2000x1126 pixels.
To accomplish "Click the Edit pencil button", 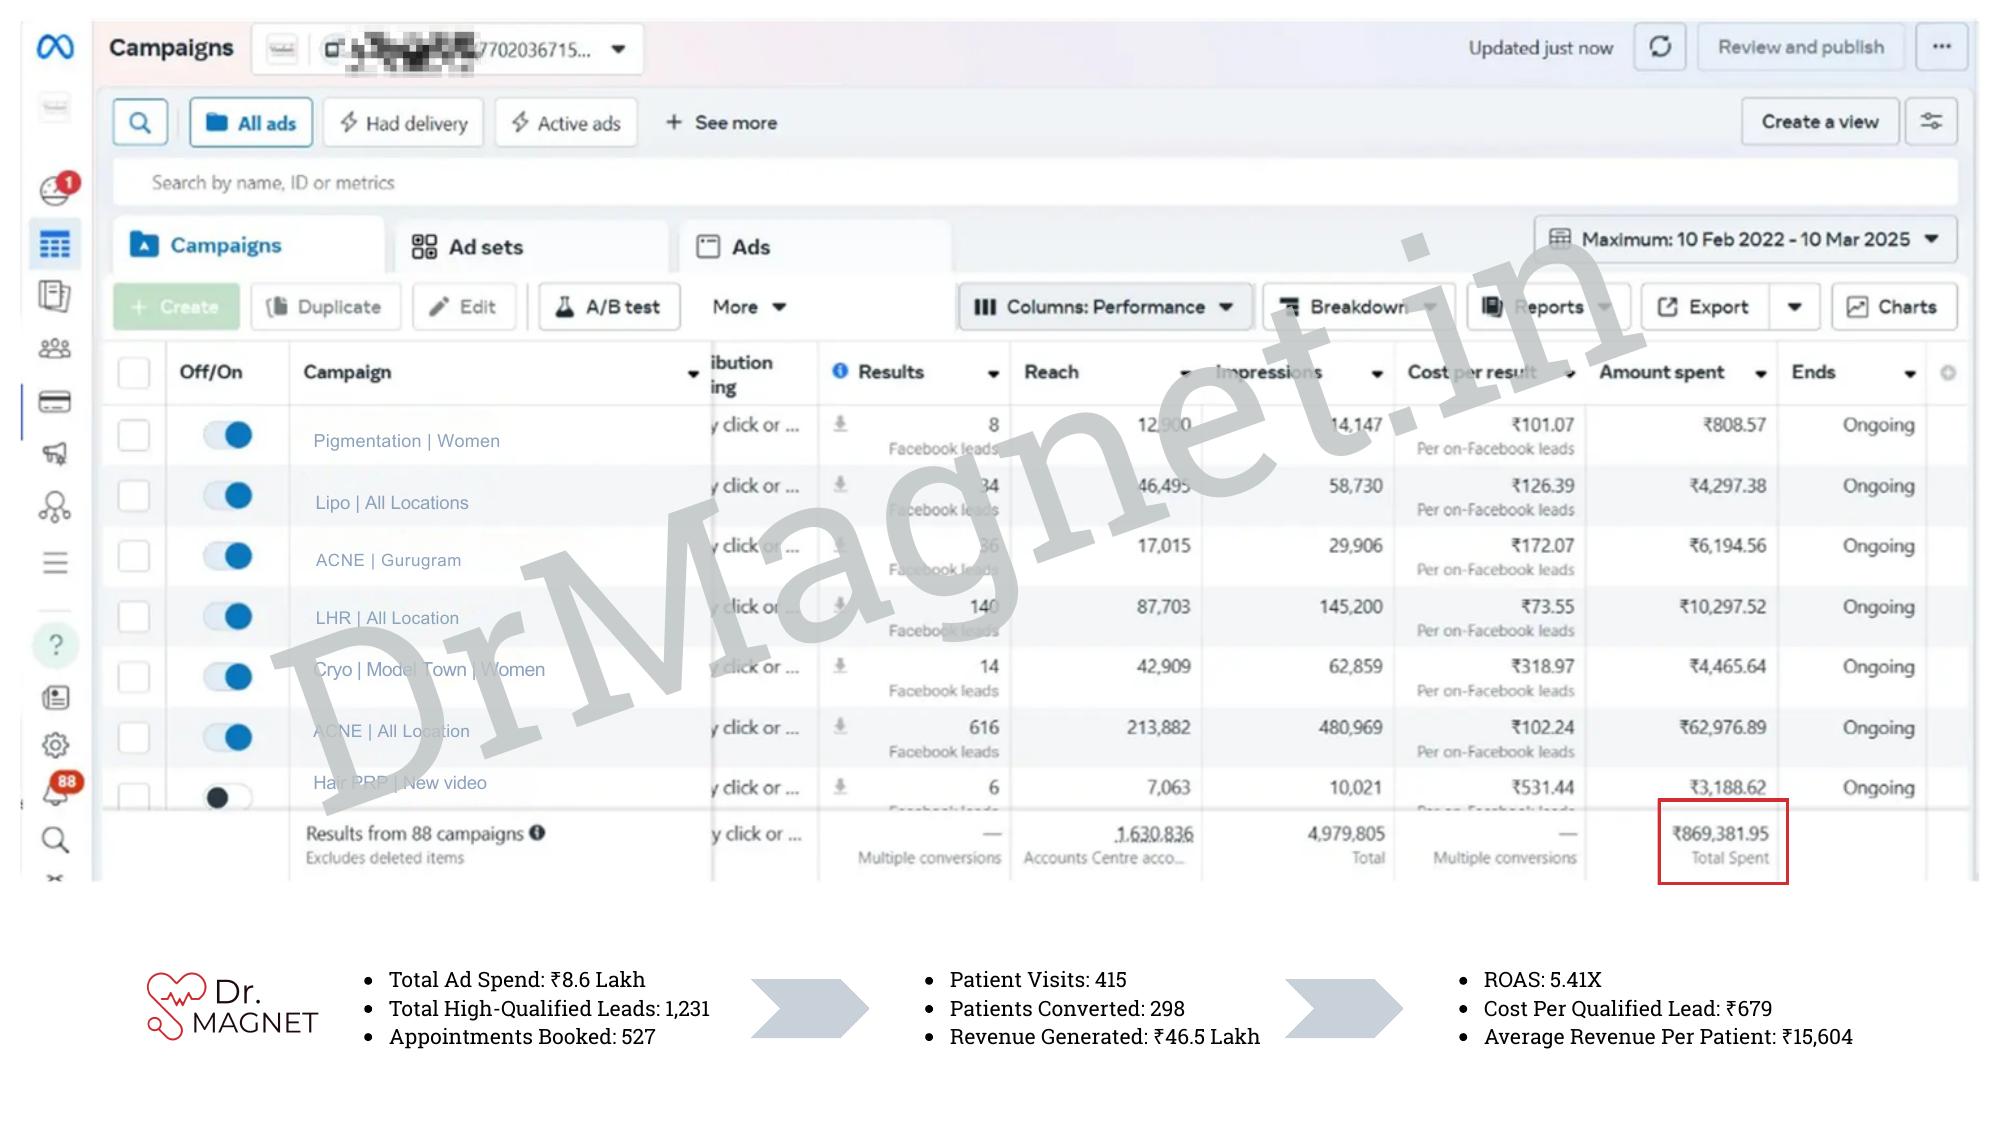I will tap(464, 307).
